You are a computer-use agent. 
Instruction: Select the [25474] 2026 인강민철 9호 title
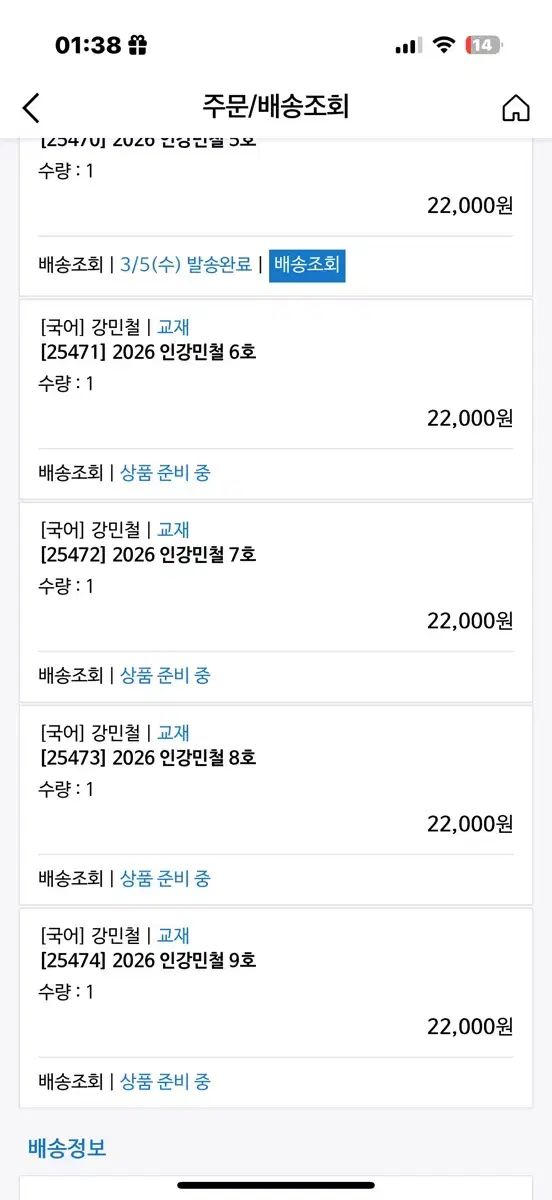tap(147, 960)
